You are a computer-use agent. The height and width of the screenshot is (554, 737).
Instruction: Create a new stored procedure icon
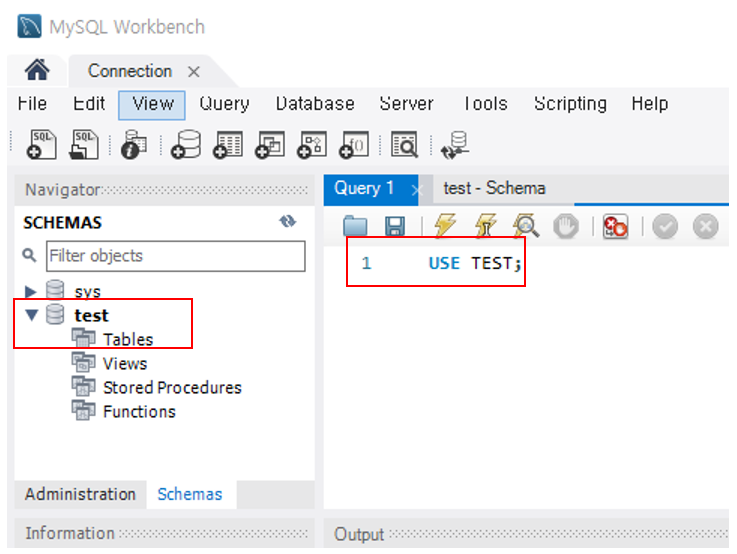[313, 145]
